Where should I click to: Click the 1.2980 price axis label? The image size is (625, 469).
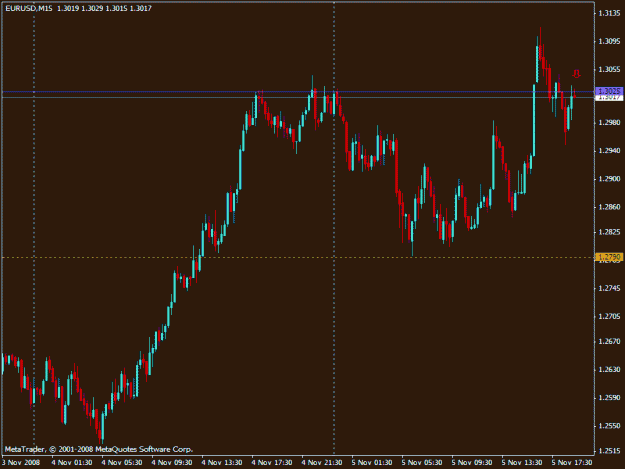tap(609, 123)
